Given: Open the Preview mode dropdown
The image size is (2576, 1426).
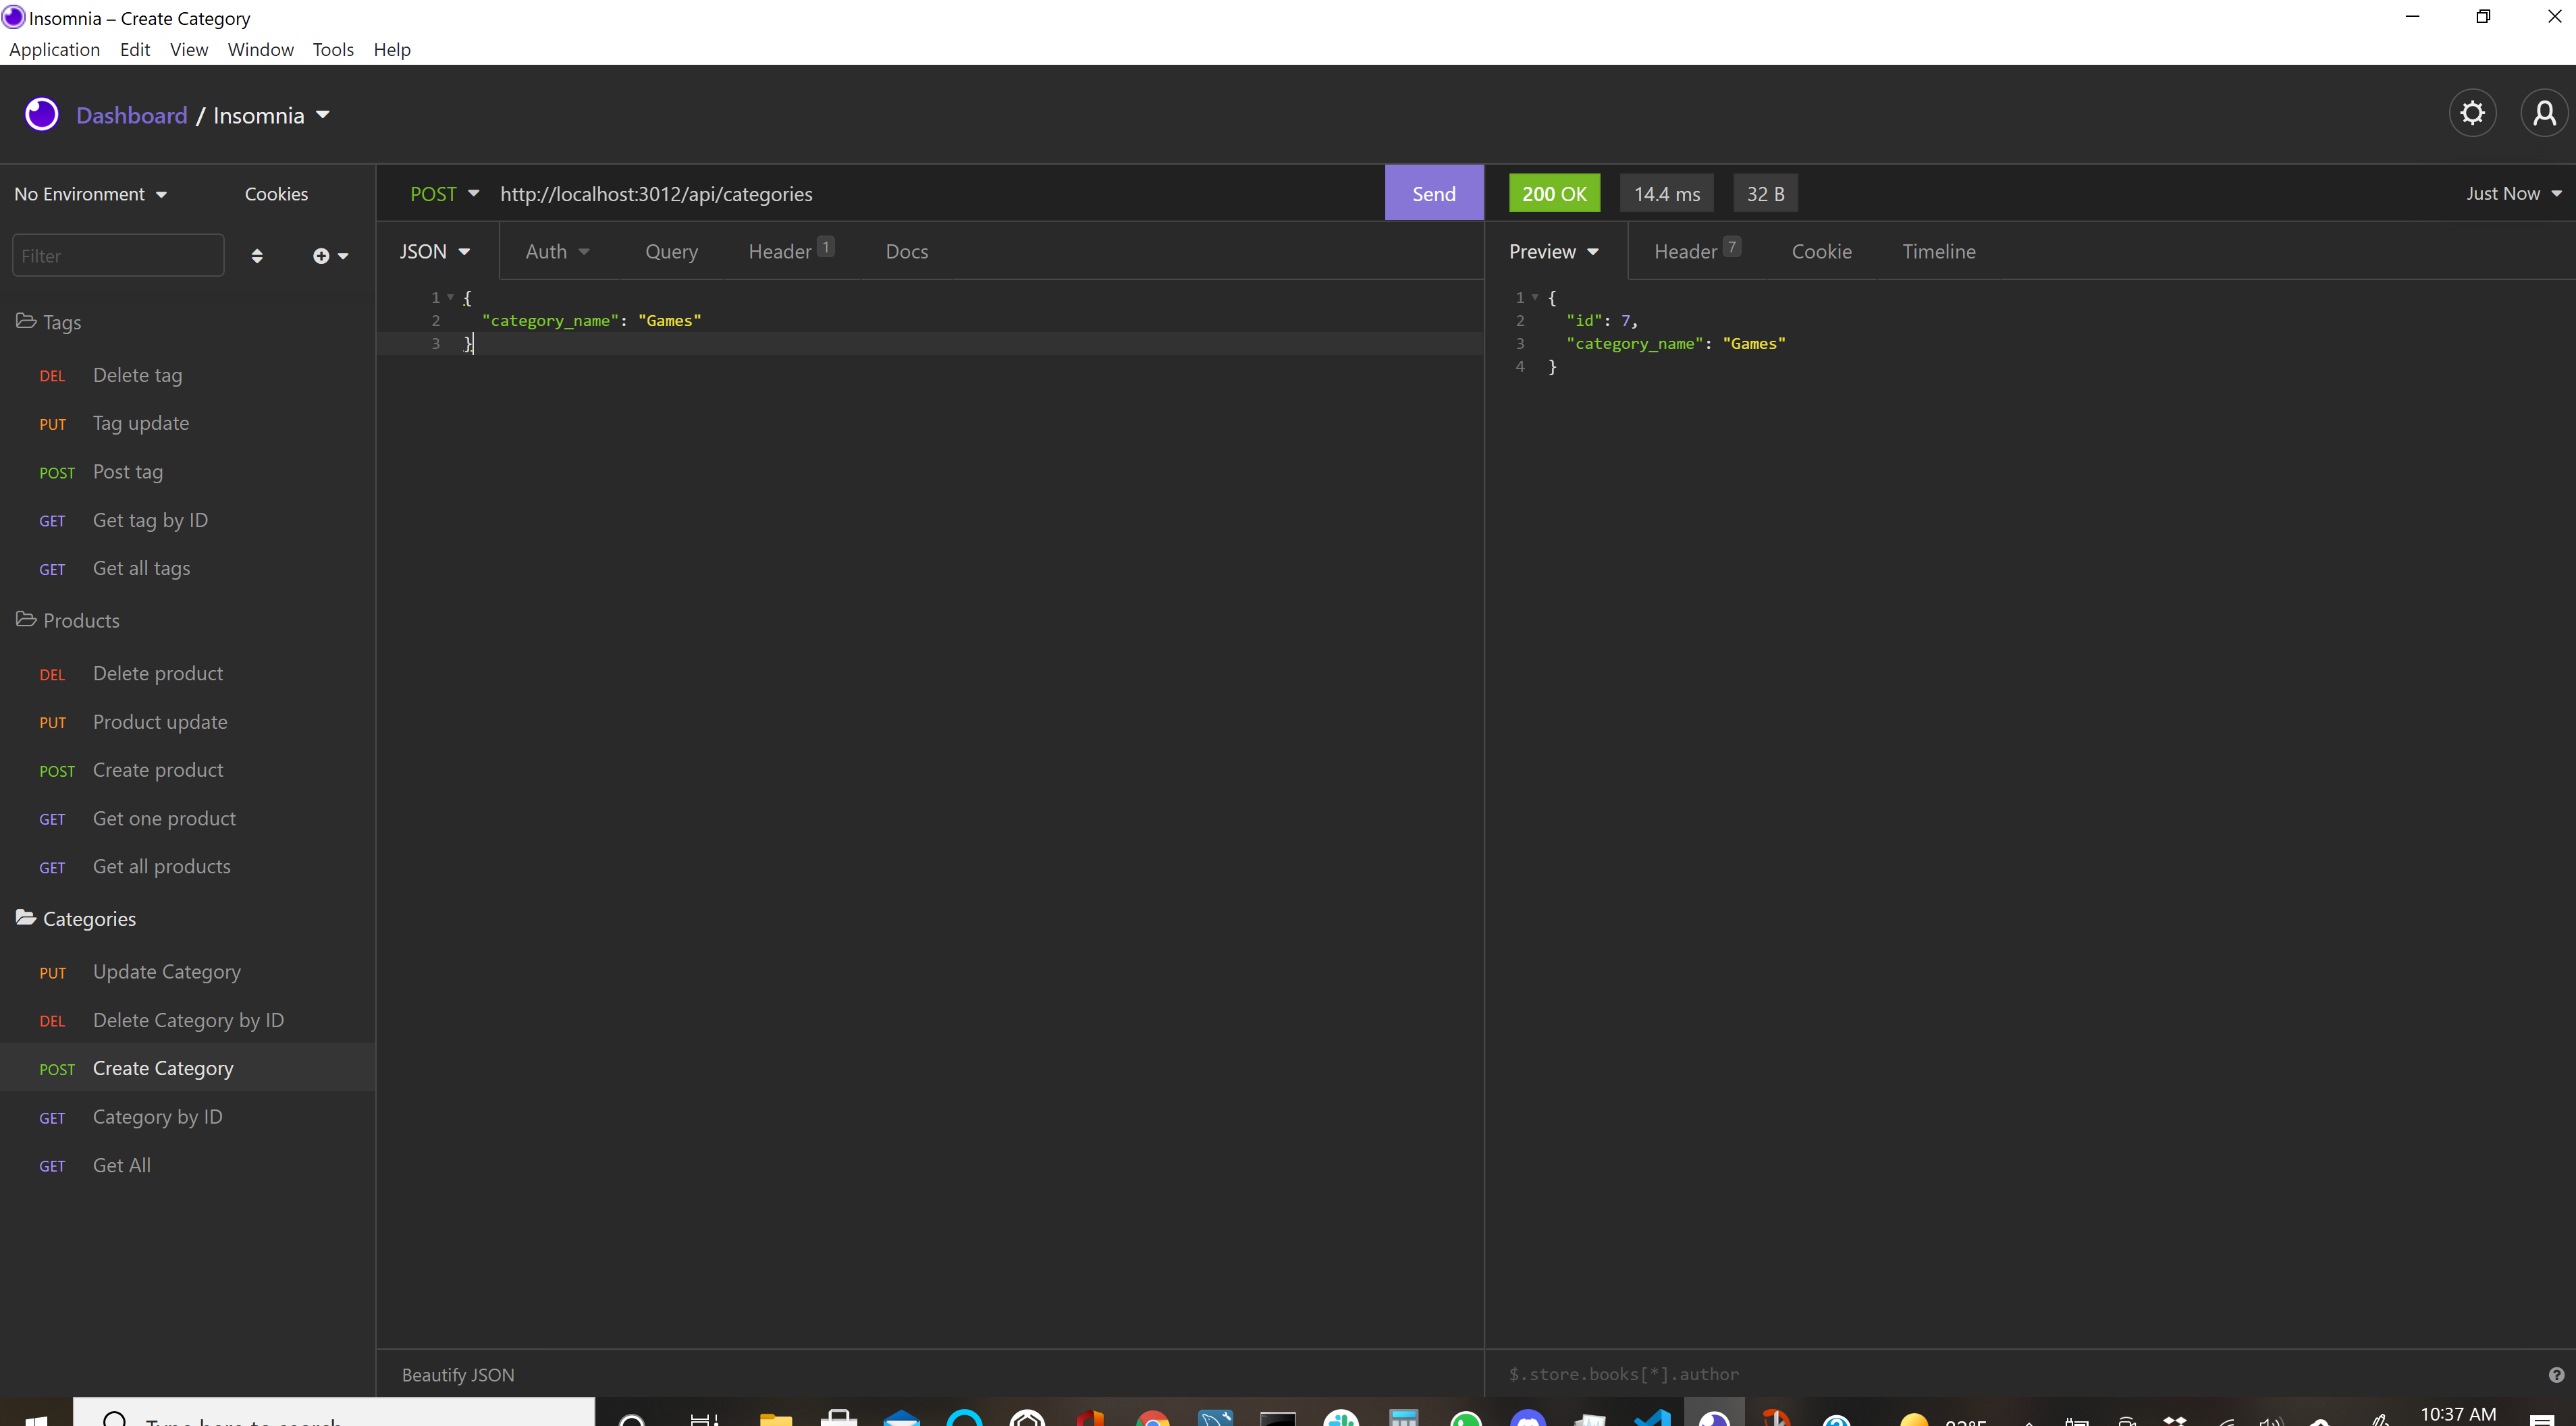Looking at the screenshot, I should pyautogui.click(x=1553, y=252).
